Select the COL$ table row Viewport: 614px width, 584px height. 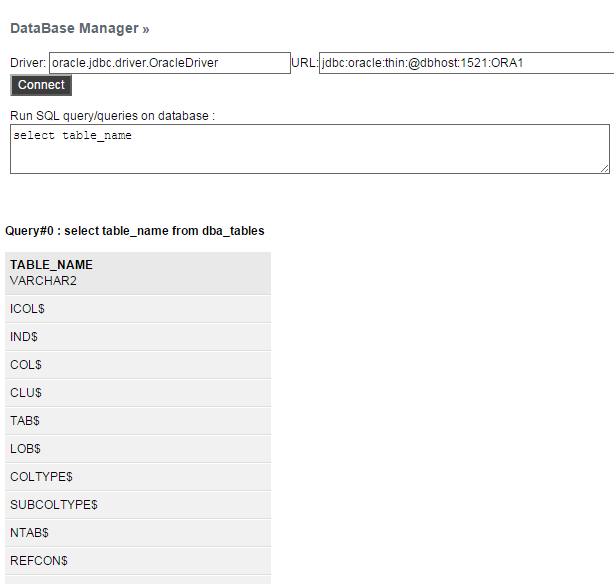click(138, 365)
